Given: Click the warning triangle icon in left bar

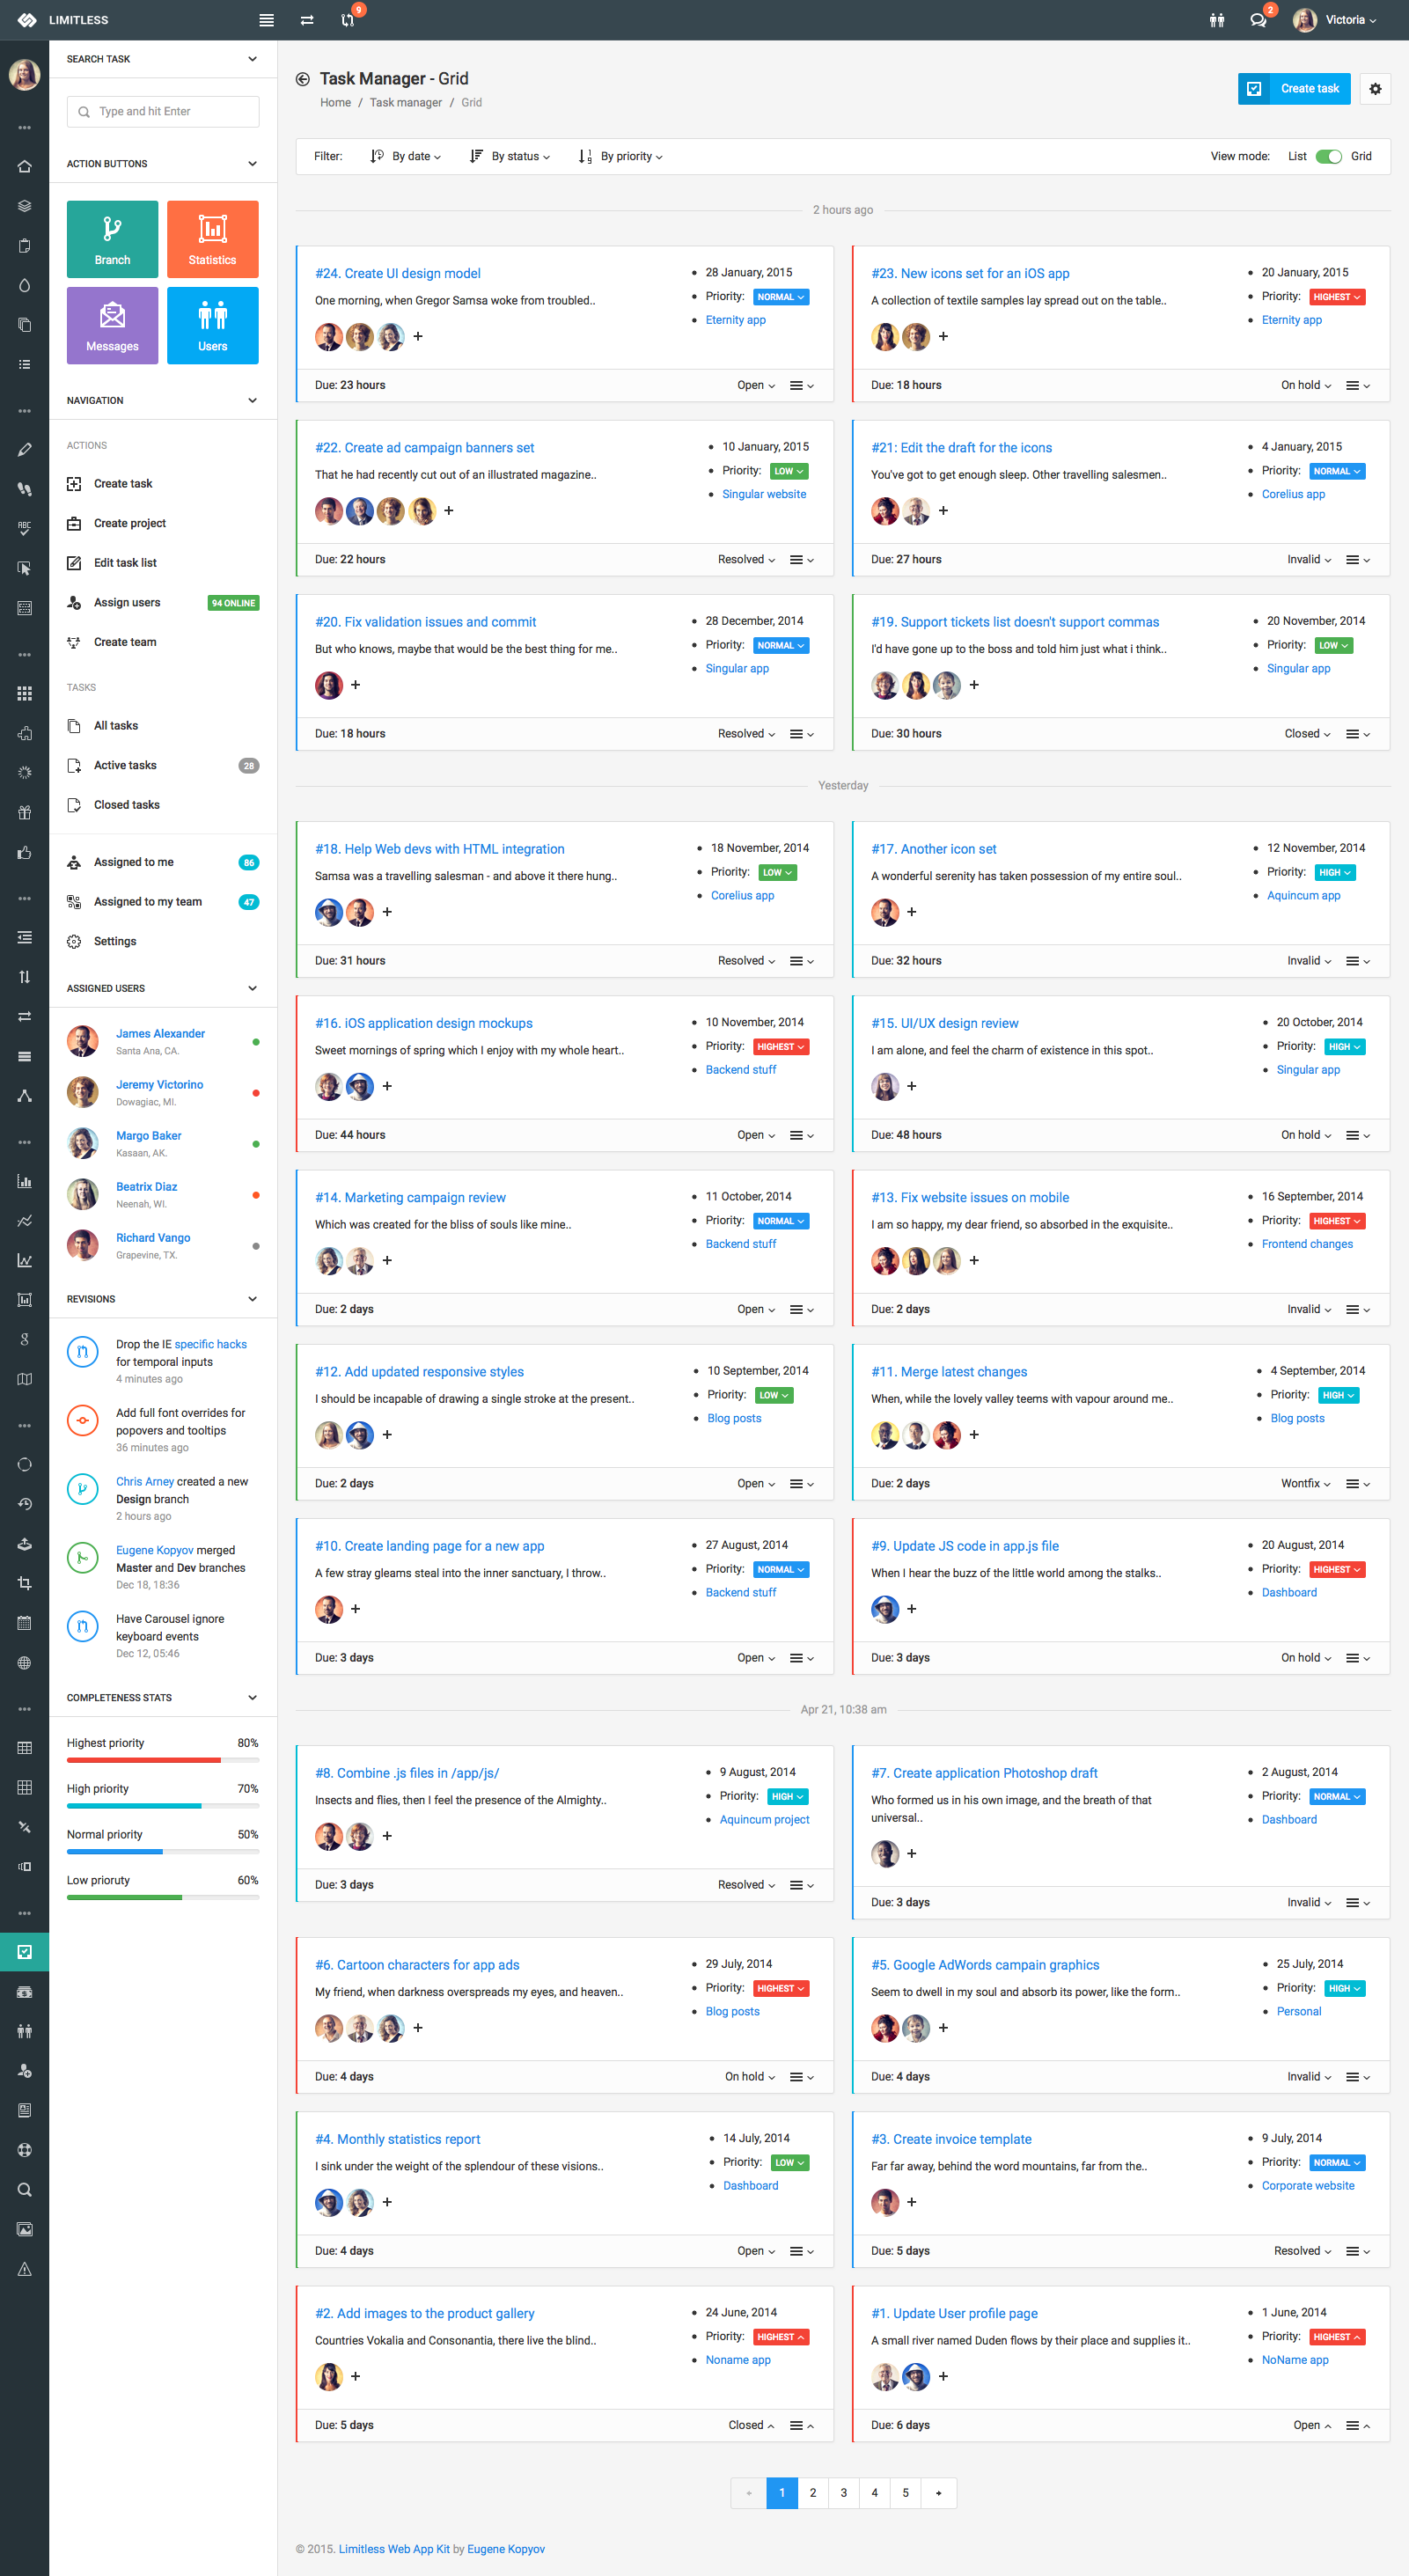Looking at the screenshot, I should pos(24,2269).
